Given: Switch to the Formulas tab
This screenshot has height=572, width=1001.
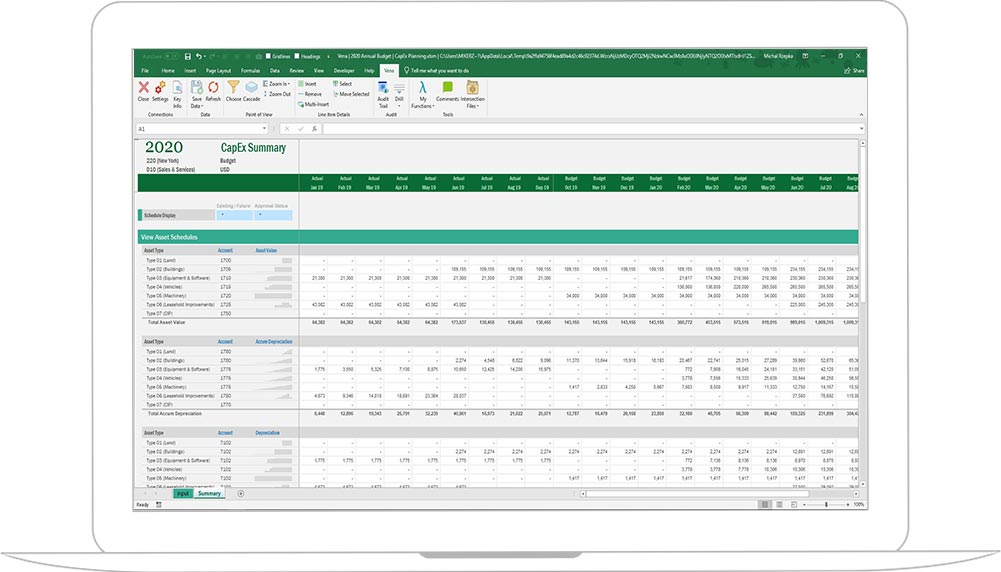Looking at the screenshot, I should 250,70.
